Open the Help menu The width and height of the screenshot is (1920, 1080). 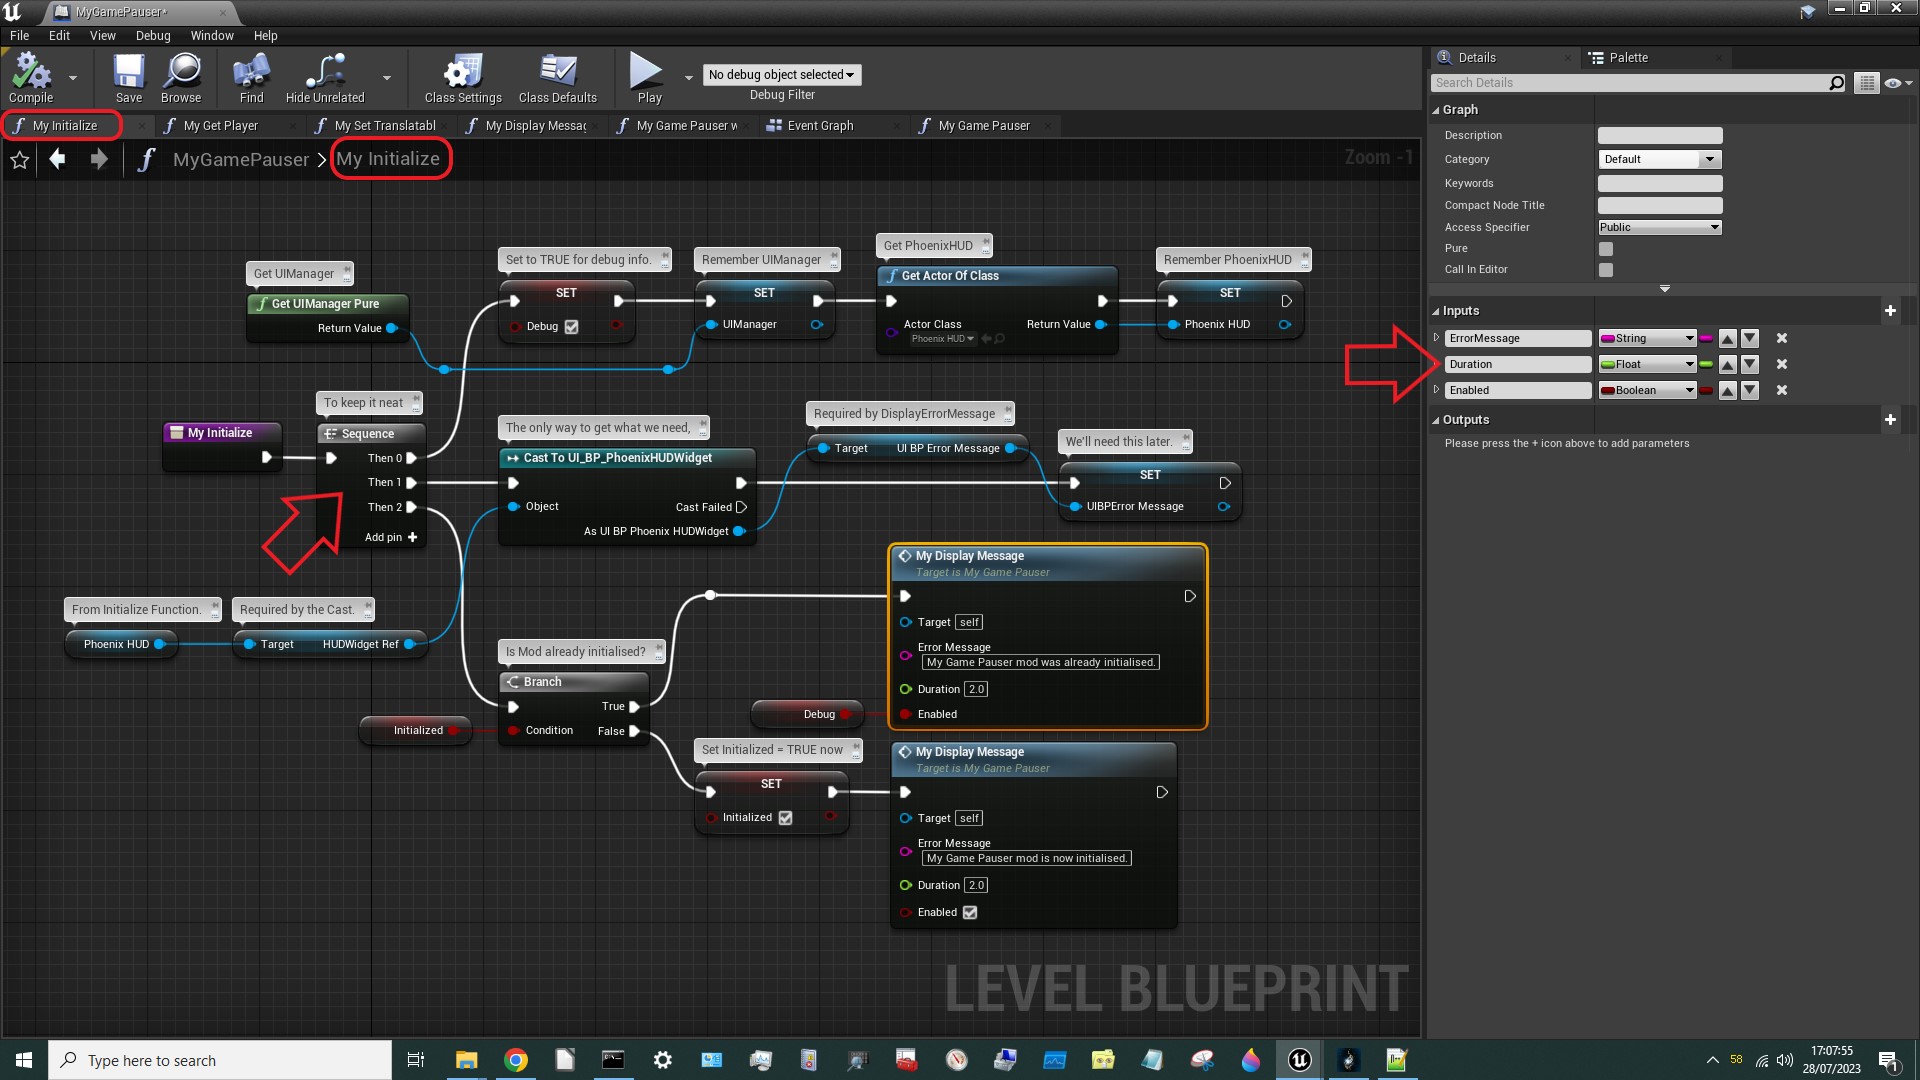click(265, 35)
